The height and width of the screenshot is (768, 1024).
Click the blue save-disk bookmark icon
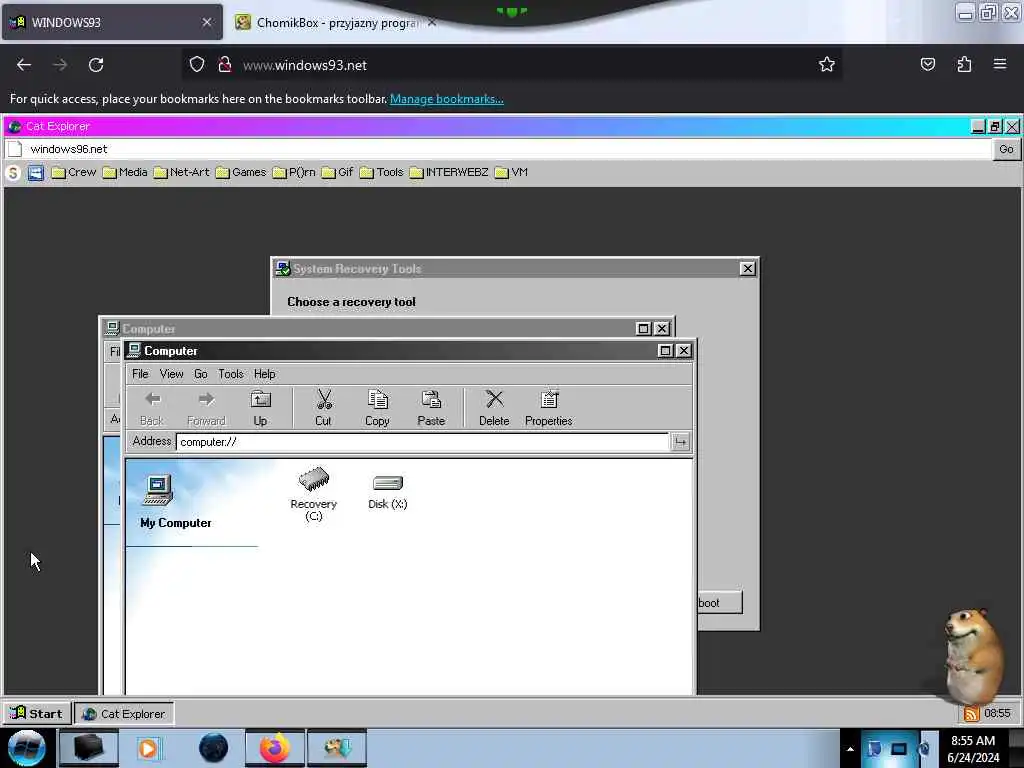(36, 173)
